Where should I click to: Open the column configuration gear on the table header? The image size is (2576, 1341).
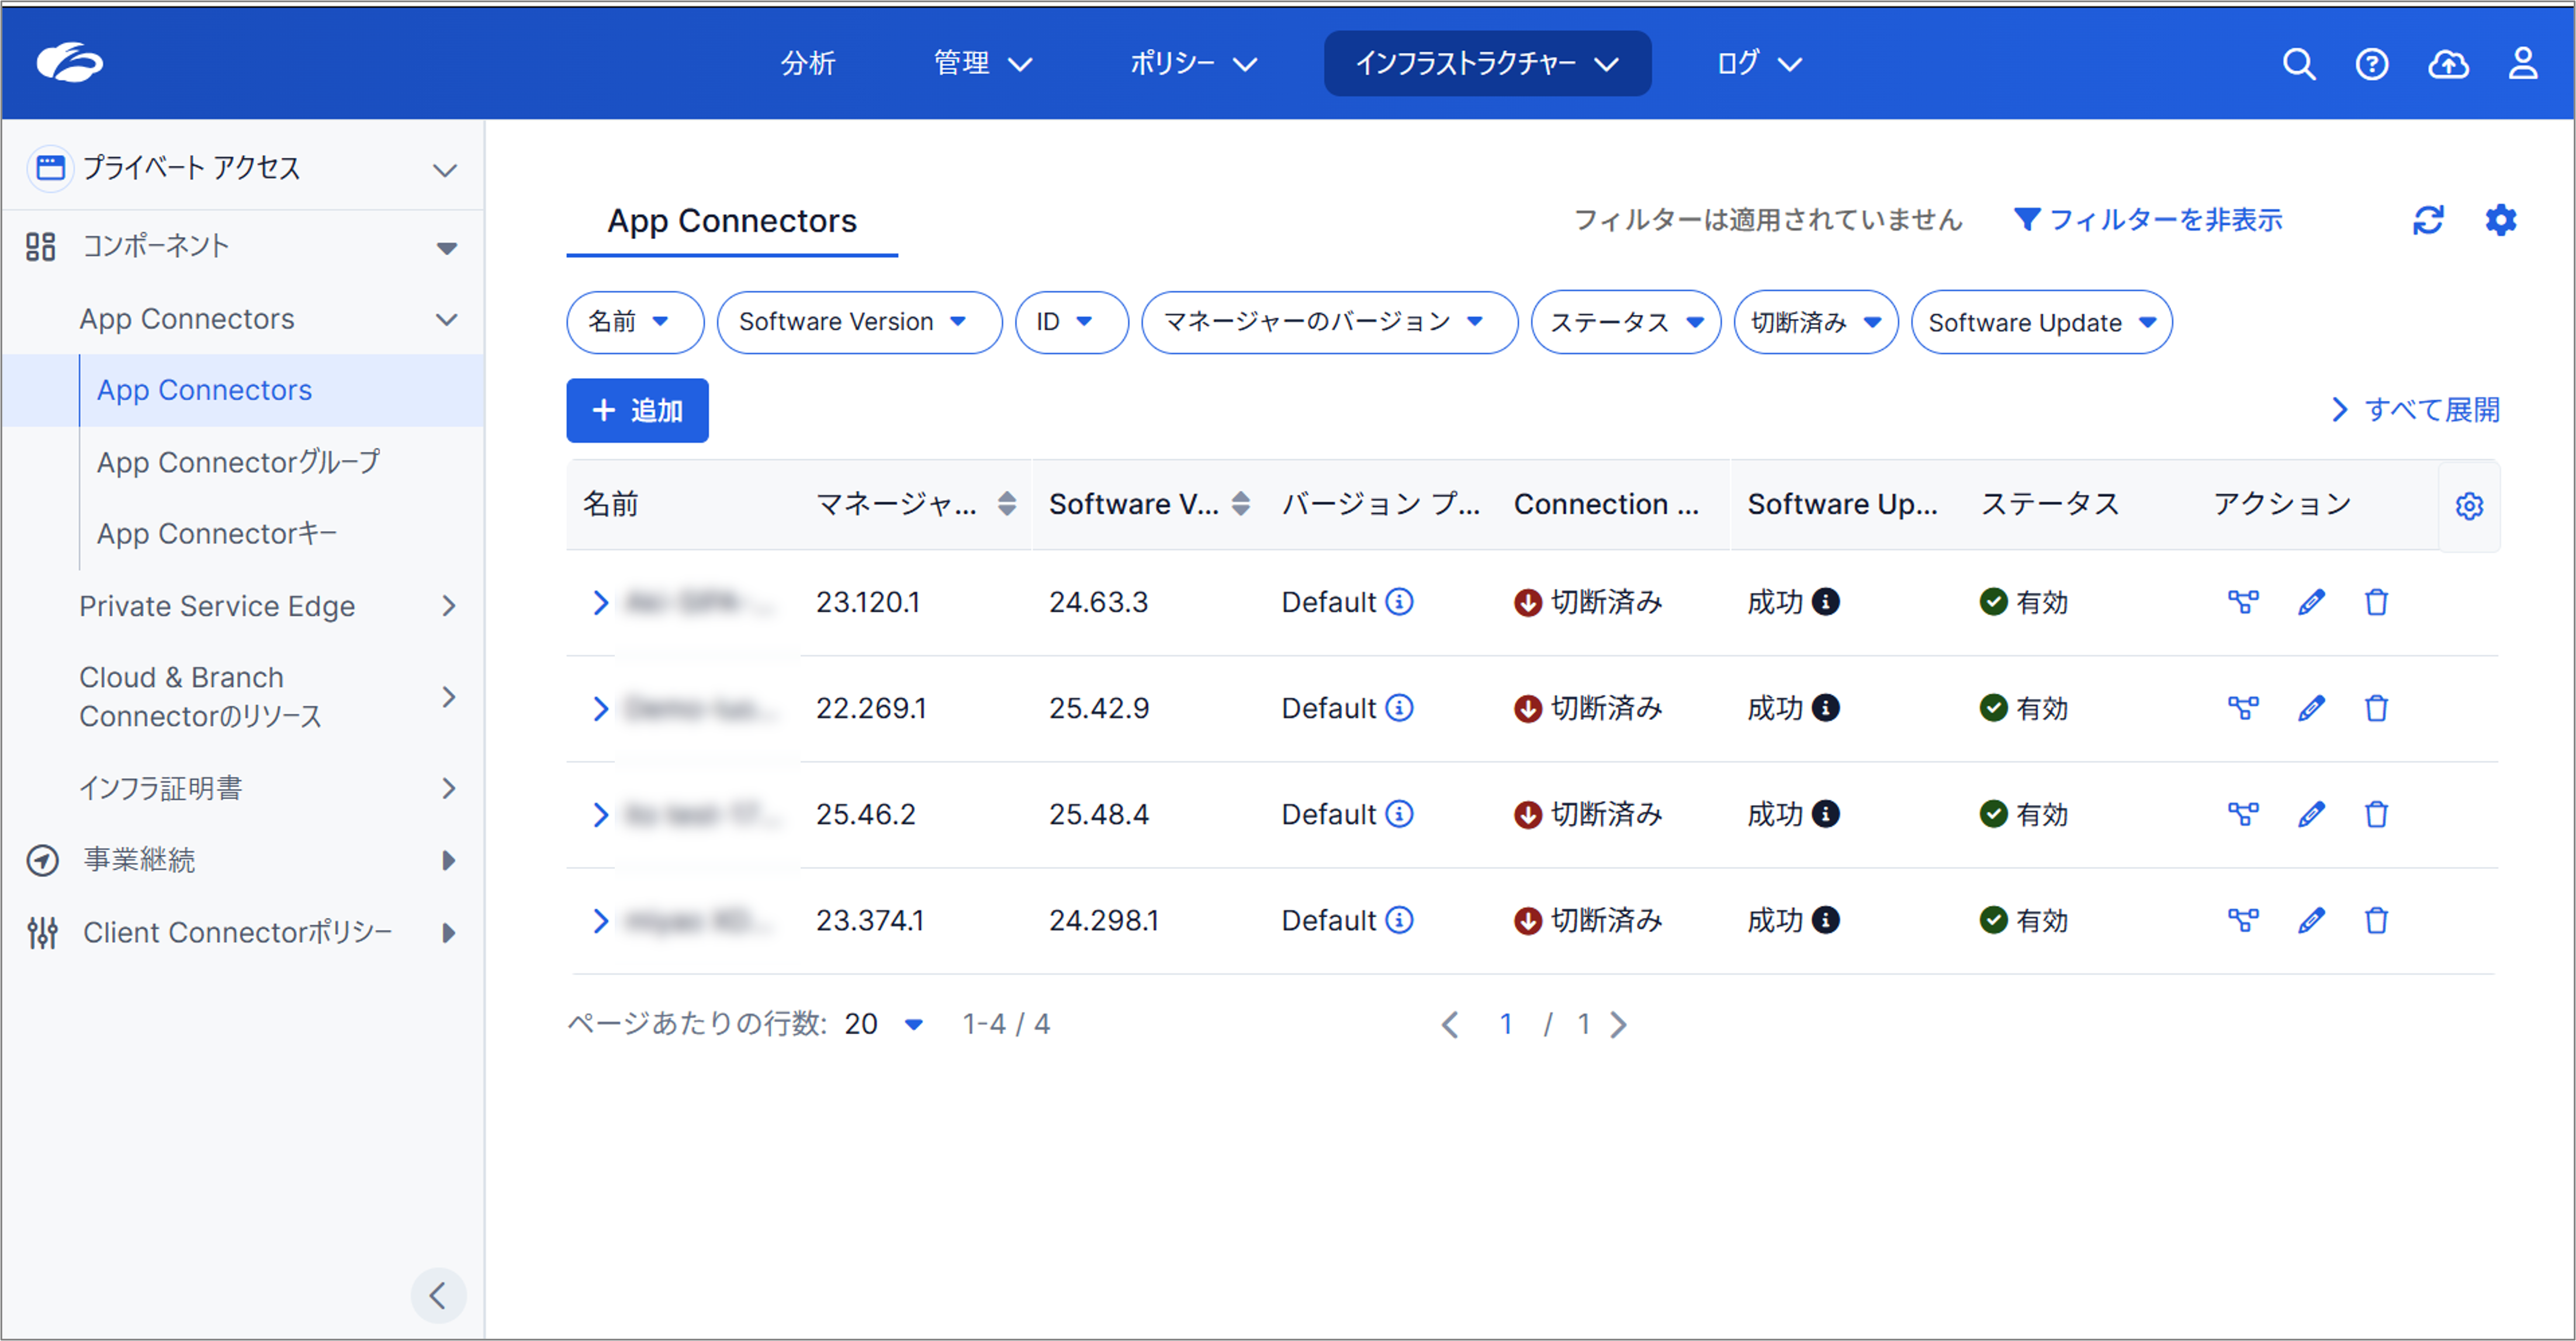coord(2470,506)
